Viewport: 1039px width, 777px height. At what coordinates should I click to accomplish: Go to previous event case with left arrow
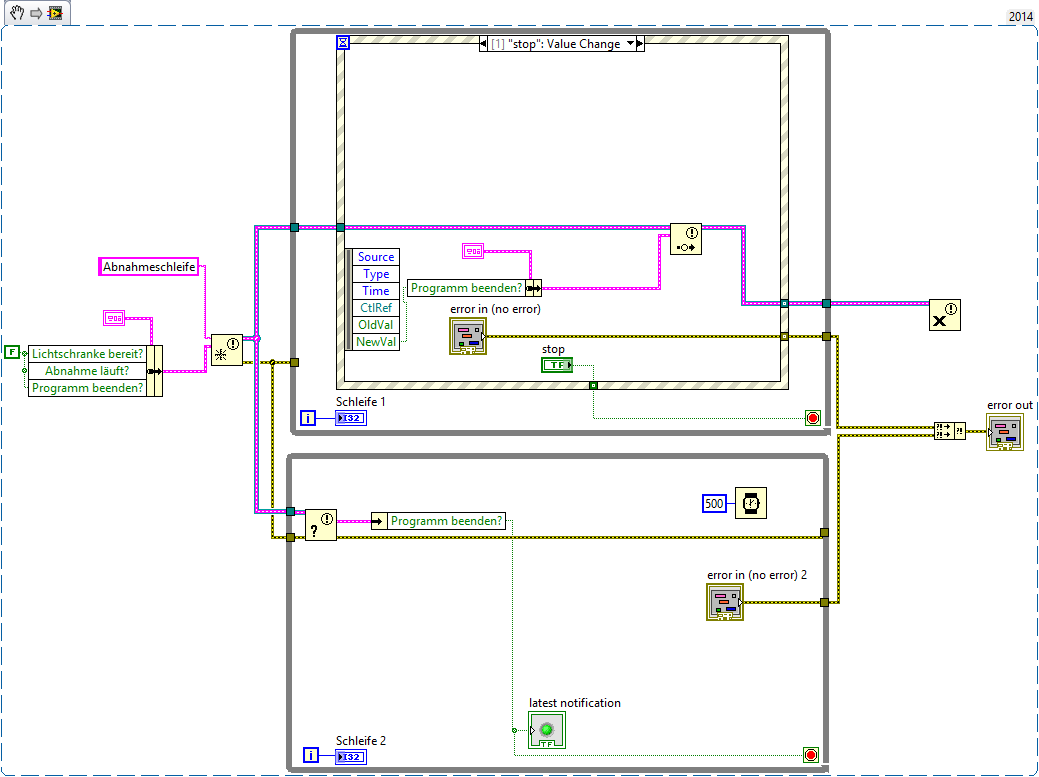click(x=484, y=44)
